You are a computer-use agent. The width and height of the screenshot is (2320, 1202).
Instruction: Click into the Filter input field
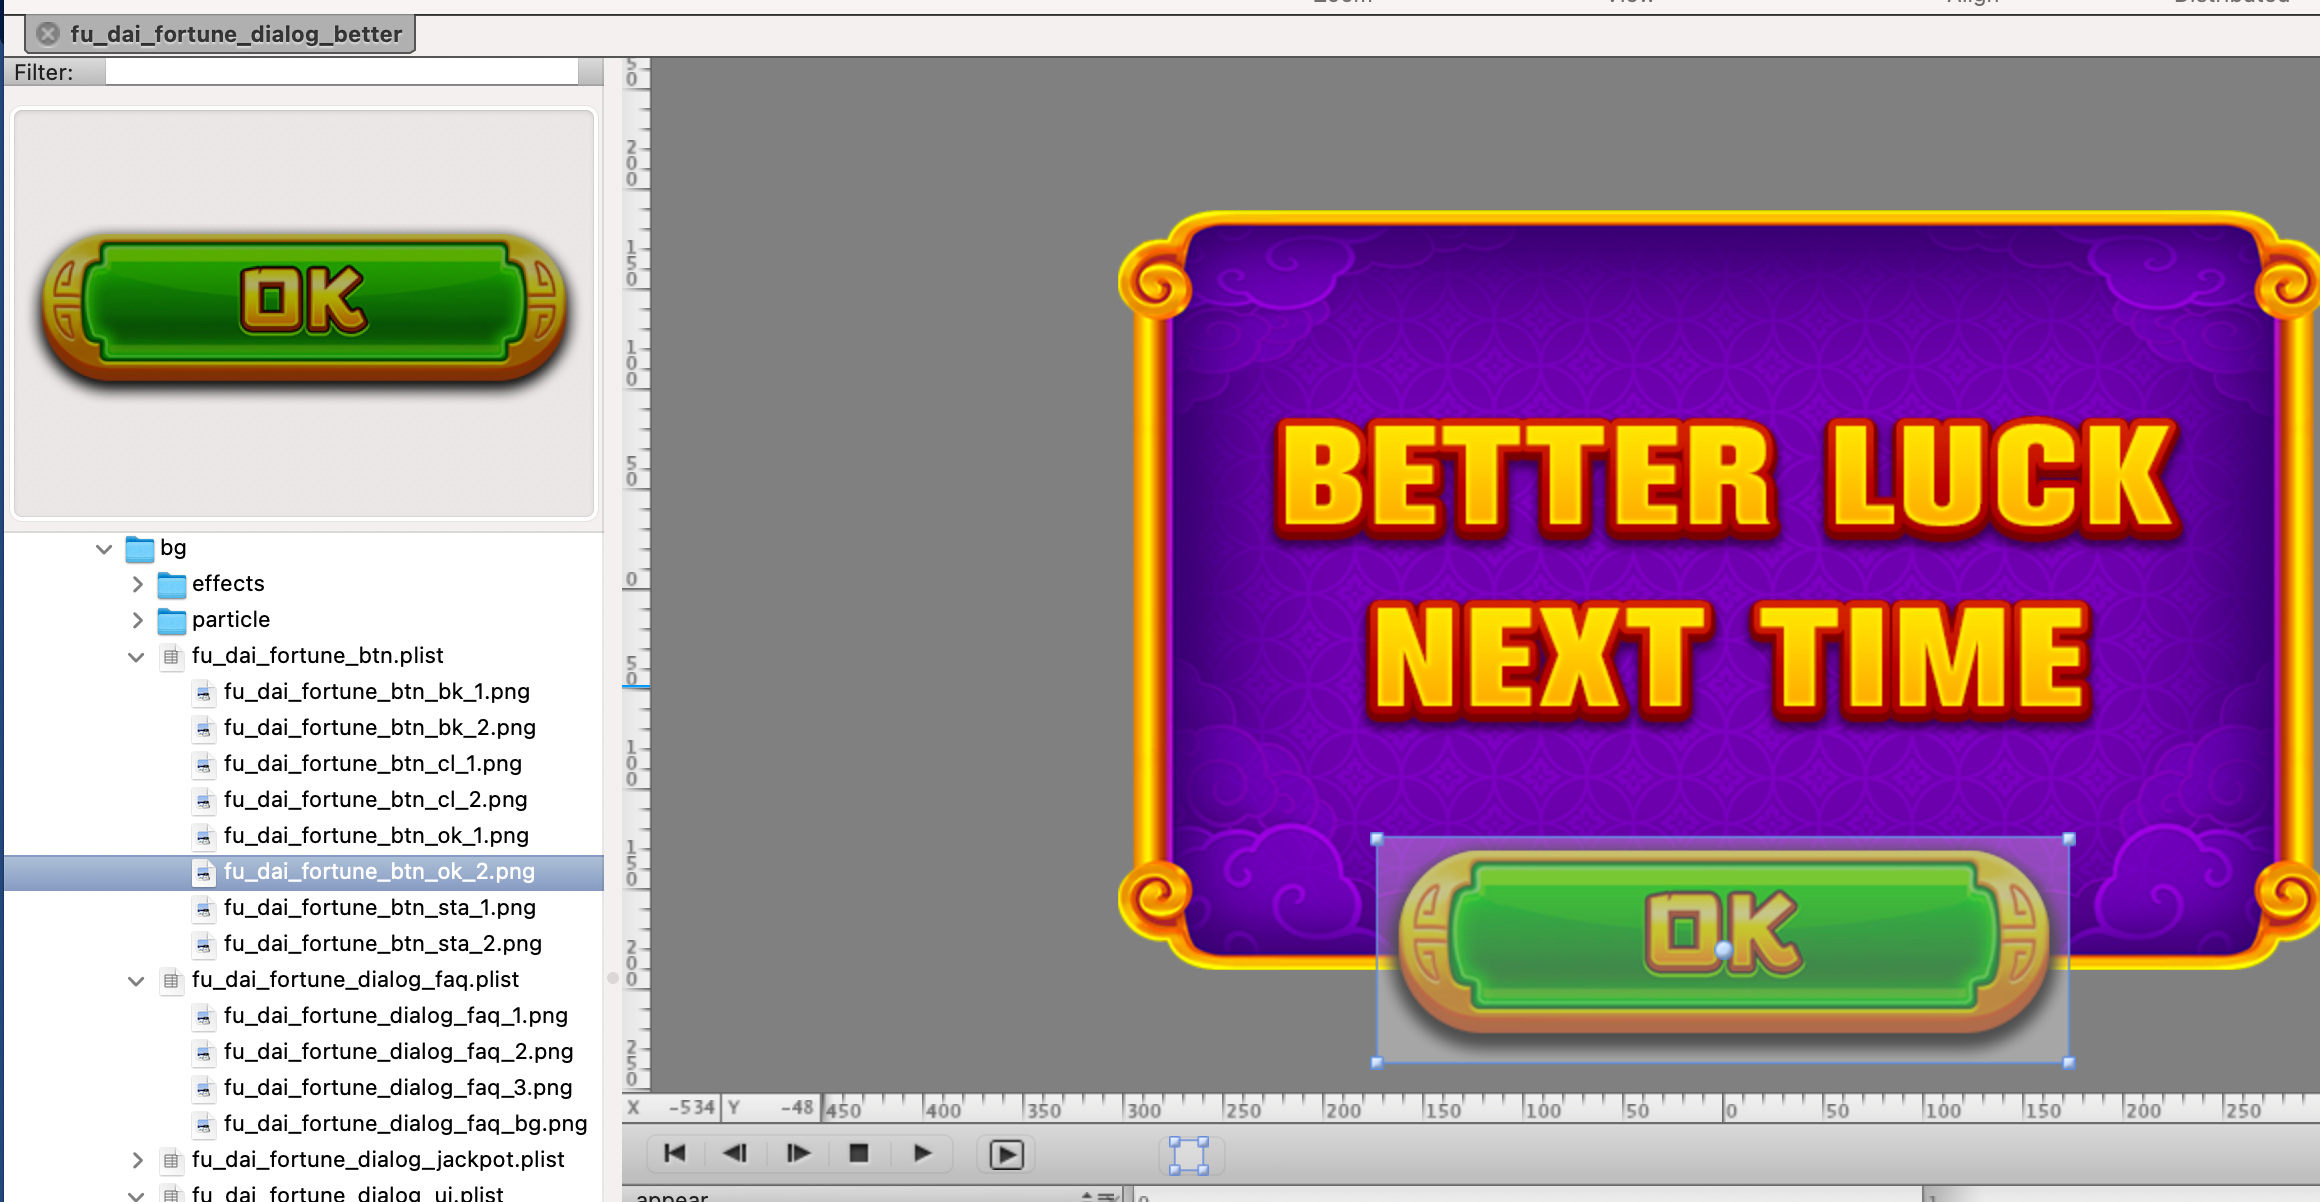(341, 72)
